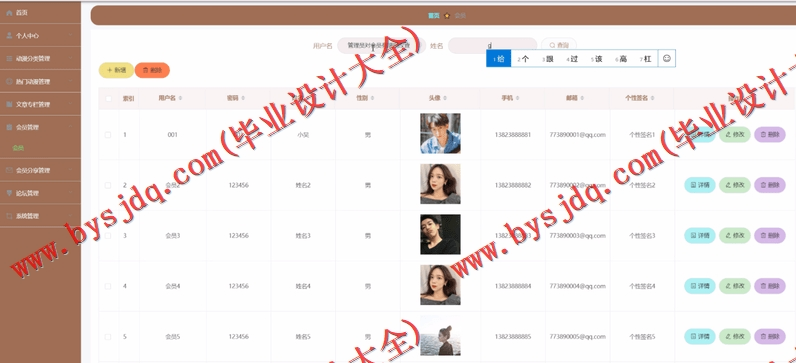Select phone cell 13823888881
796x363 pixels.
pos(513,135)
